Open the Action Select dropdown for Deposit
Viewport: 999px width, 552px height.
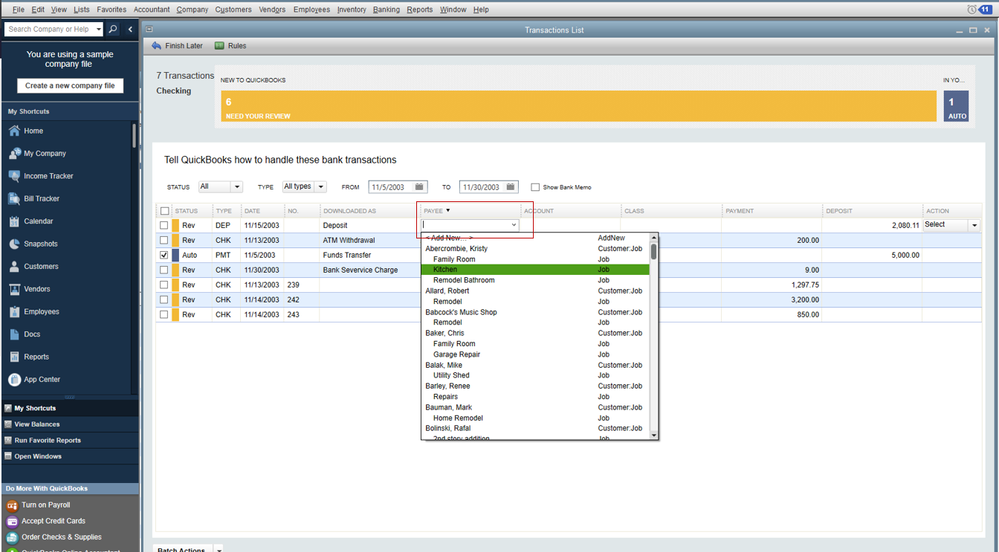tap(974, 226)
